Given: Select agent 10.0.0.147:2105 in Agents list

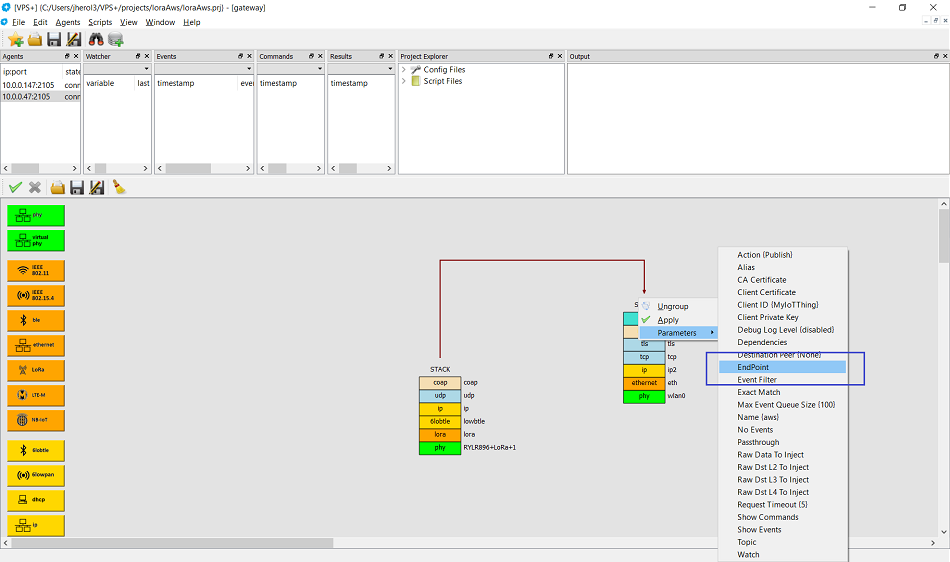Looking at the screenshot, I should coord(30,84).
